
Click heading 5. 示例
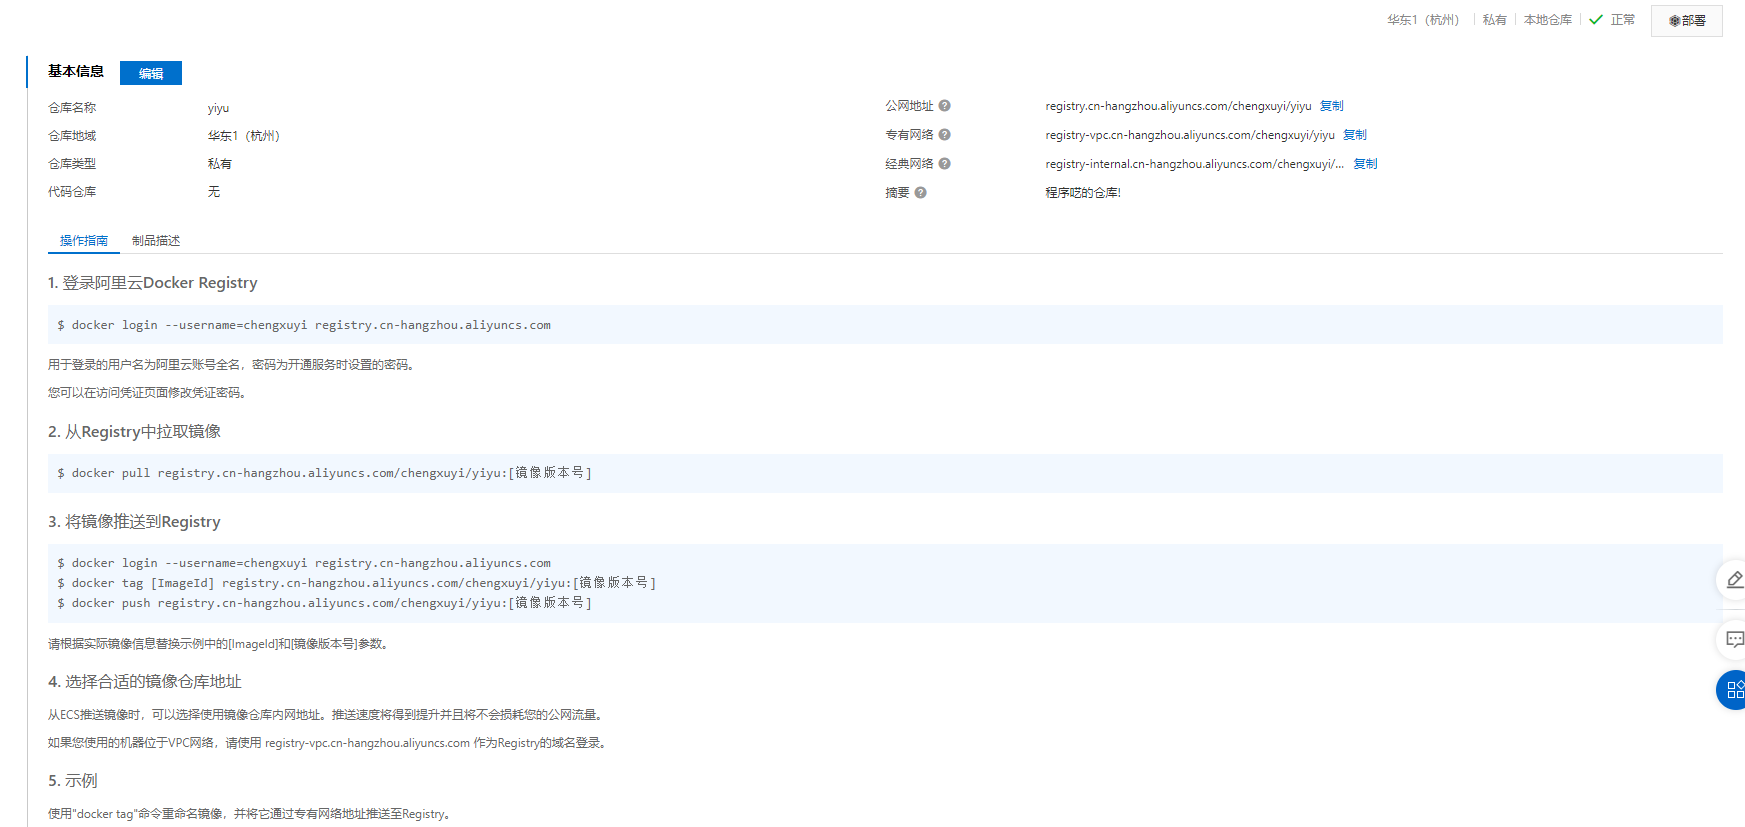(73, 781)
